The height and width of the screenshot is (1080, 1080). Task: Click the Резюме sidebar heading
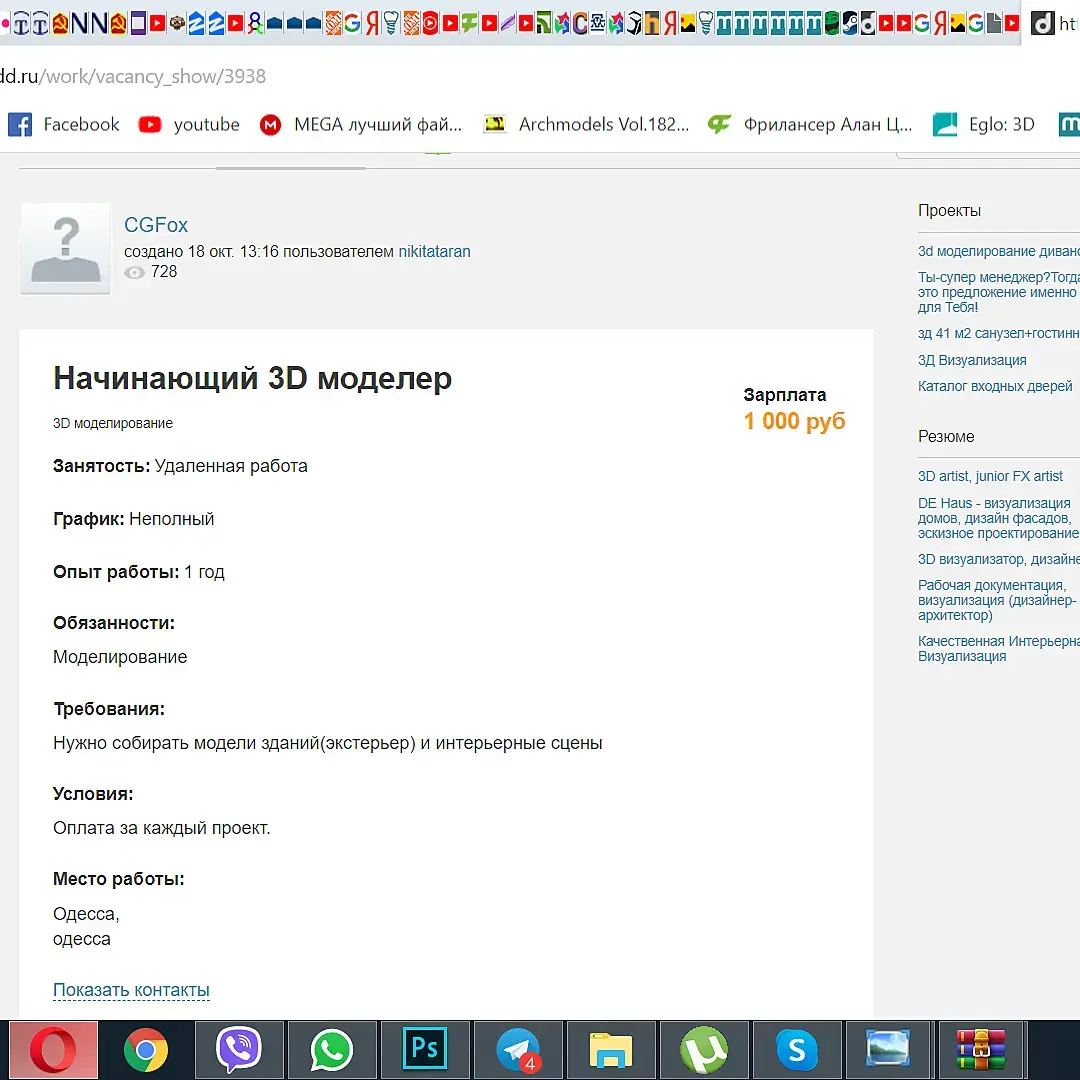point(946,437)
